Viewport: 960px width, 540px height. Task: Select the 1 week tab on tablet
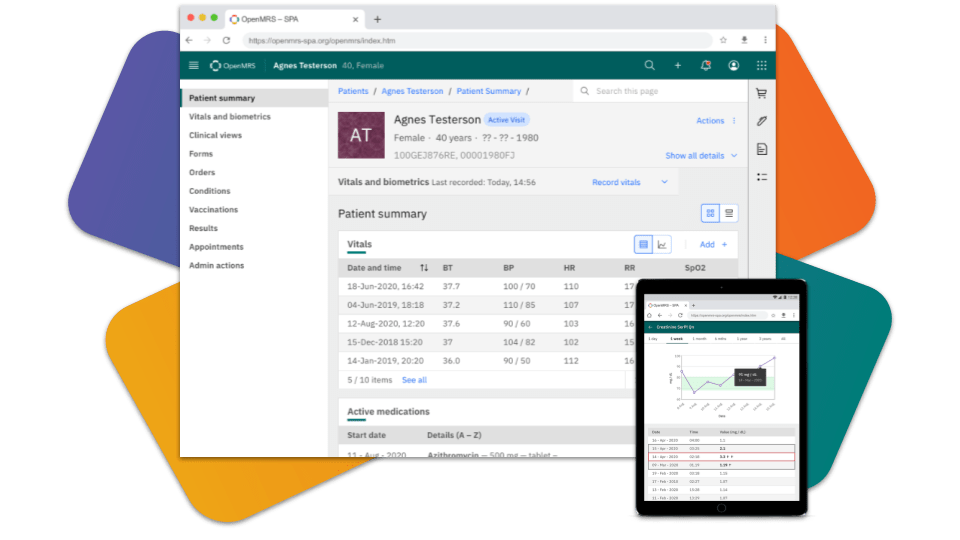pyautogui.click(x=677, y=339)
